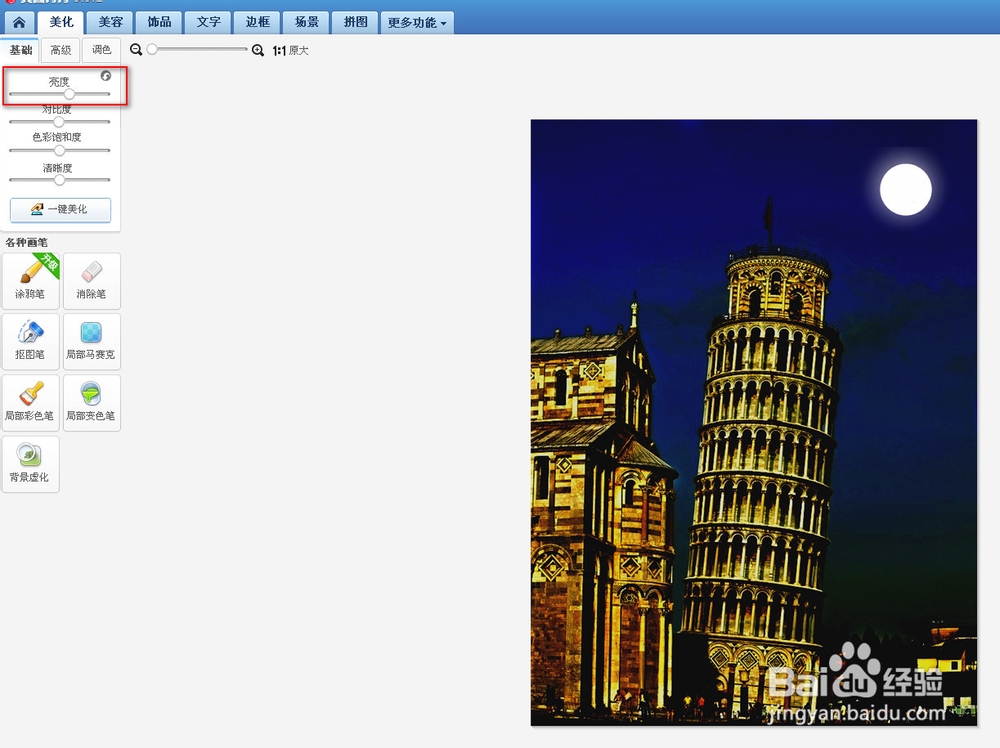Screen dimensions: 1000x748
Task: Select the 局部马赛克 mosaic tool
Action: (92, 341)
